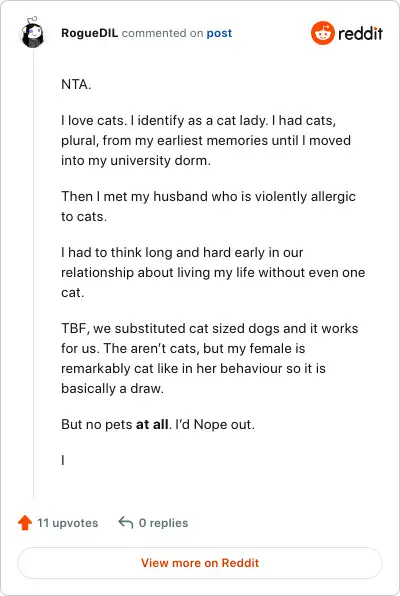Click the lone trailing "I" line
Image resolution: width=400 pixels, height=596 pixels.
63,460
